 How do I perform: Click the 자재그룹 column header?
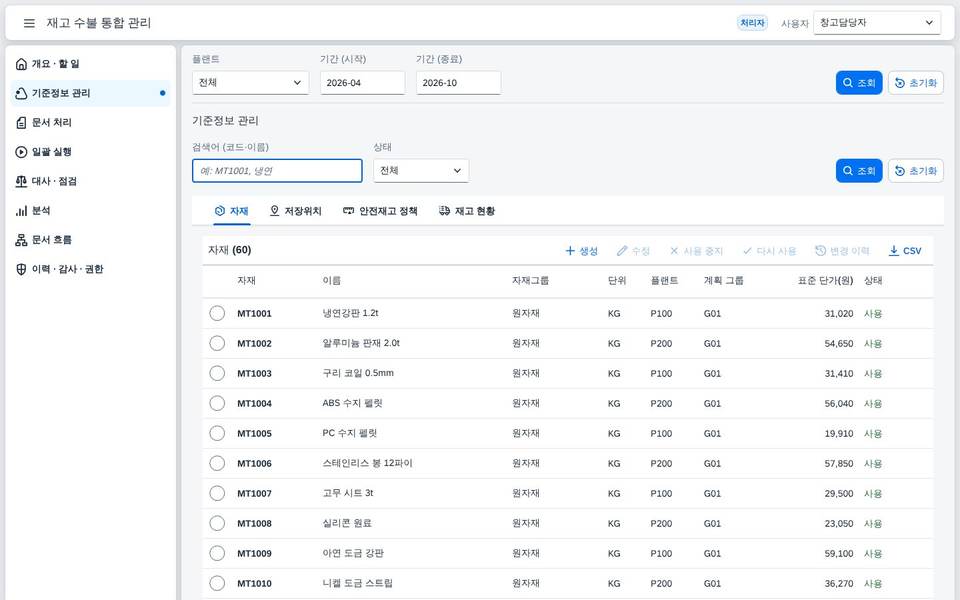pyautogui.click(x=530, y=281)
